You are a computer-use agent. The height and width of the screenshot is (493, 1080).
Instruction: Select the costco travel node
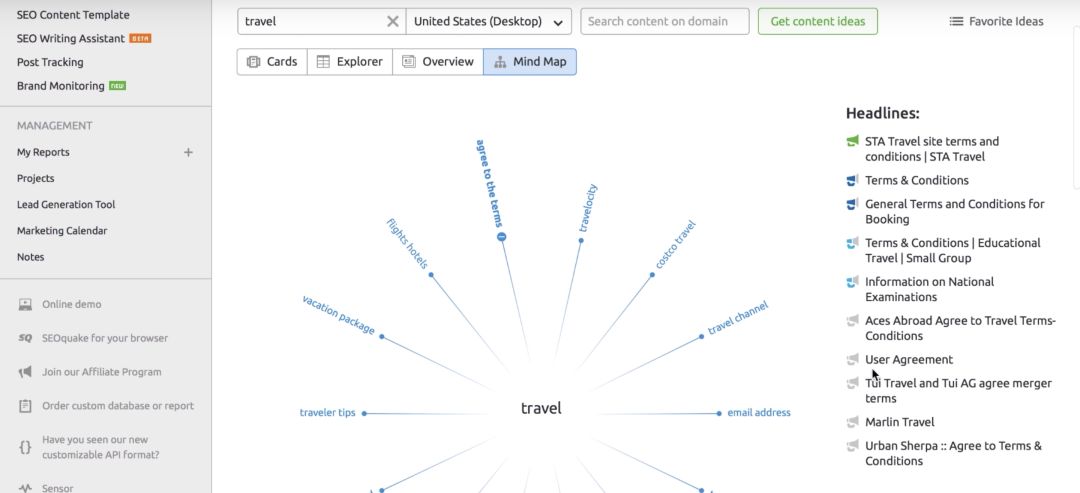(x=676, y=244)
